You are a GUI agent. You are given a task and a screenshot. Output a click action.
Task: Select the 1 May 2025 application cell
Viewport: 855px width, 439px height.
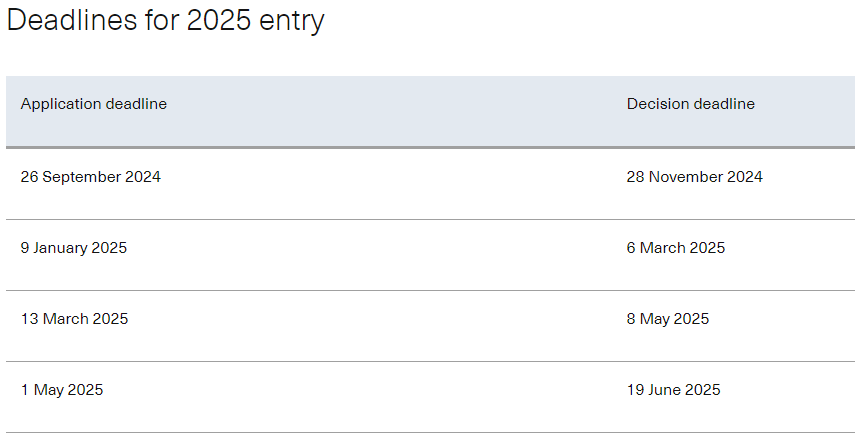[x=62, y=389]
